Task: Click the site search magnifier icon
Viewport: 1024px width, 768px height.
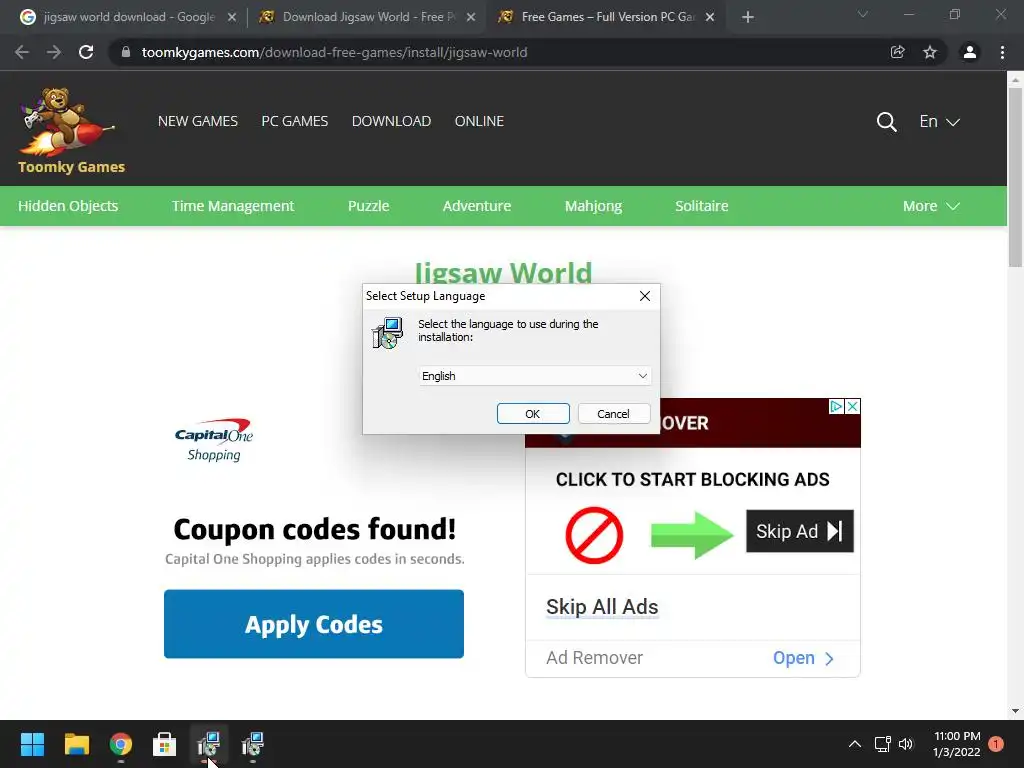Action: point(886,121)
